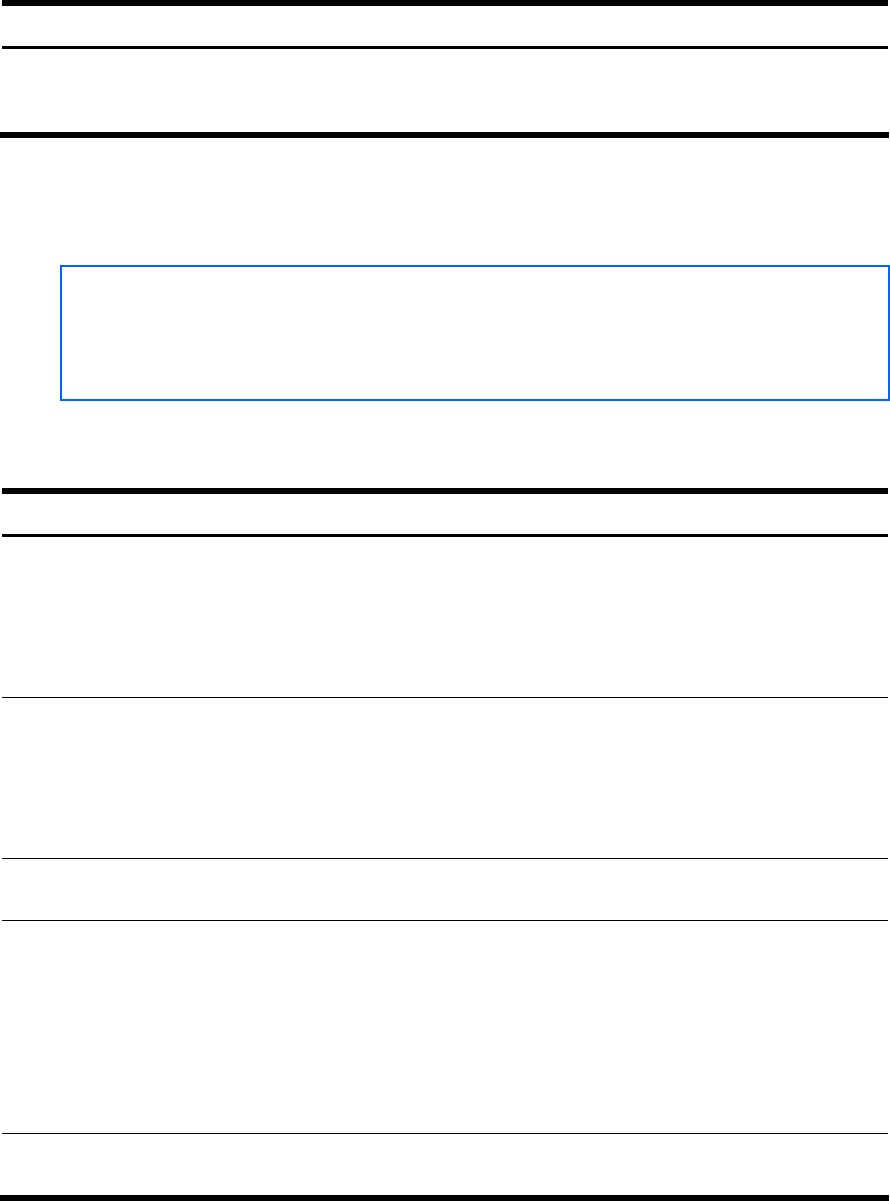Click the narrow header row at page top
This screenshot has width=890, height=1201.
click(x=445, y=26)
